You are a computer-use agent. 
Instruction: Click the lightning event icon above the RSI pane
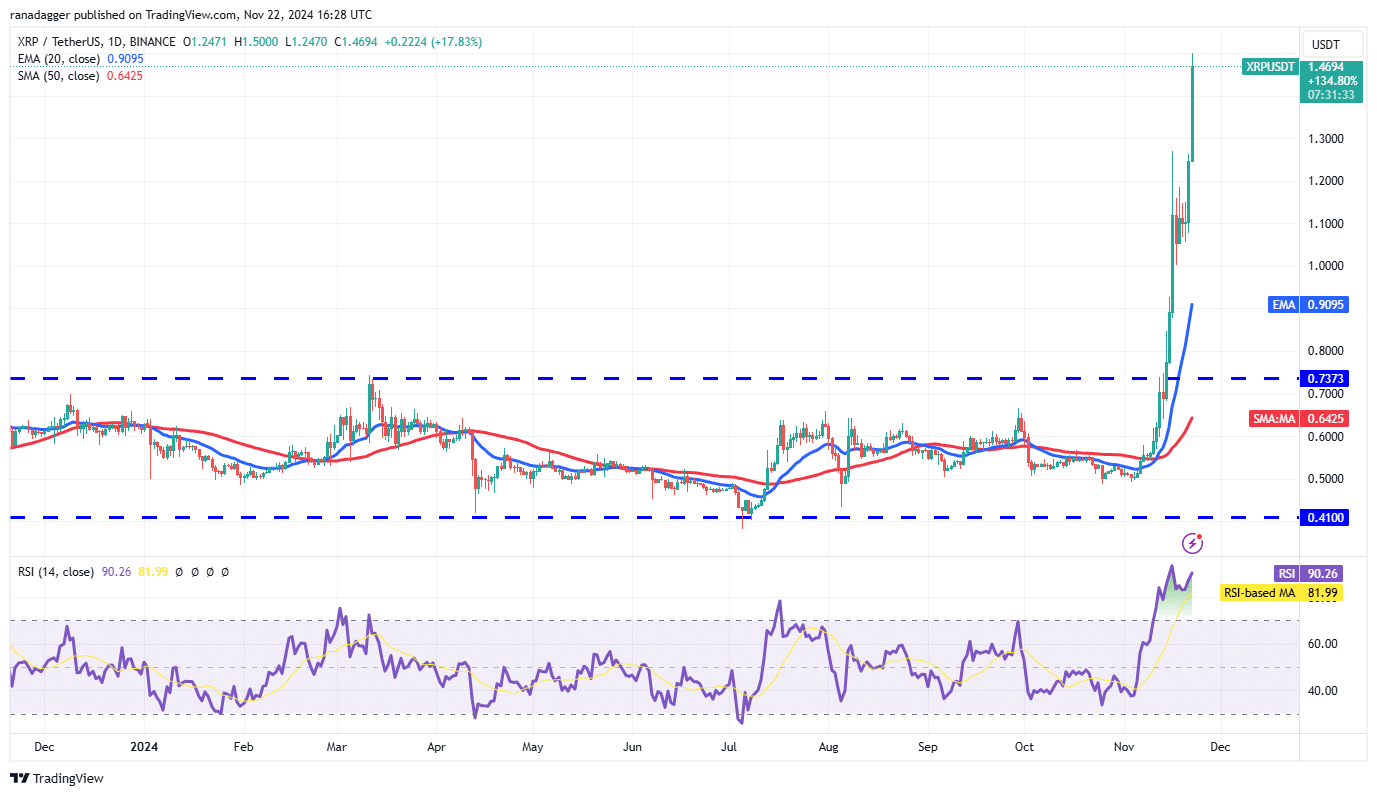click(x=1192, y=543)
